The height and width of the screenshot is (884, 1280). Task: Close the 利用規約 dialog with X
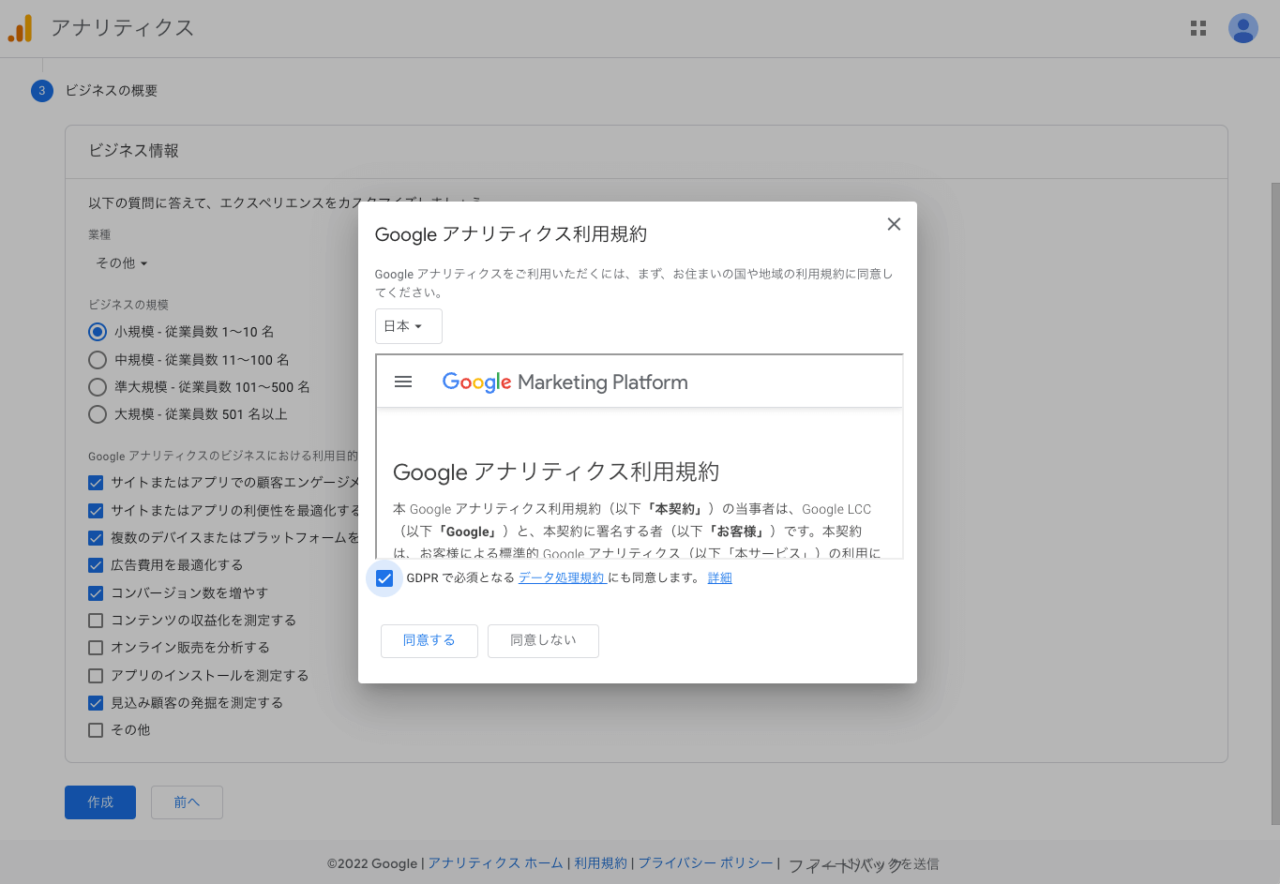(894, 224)
